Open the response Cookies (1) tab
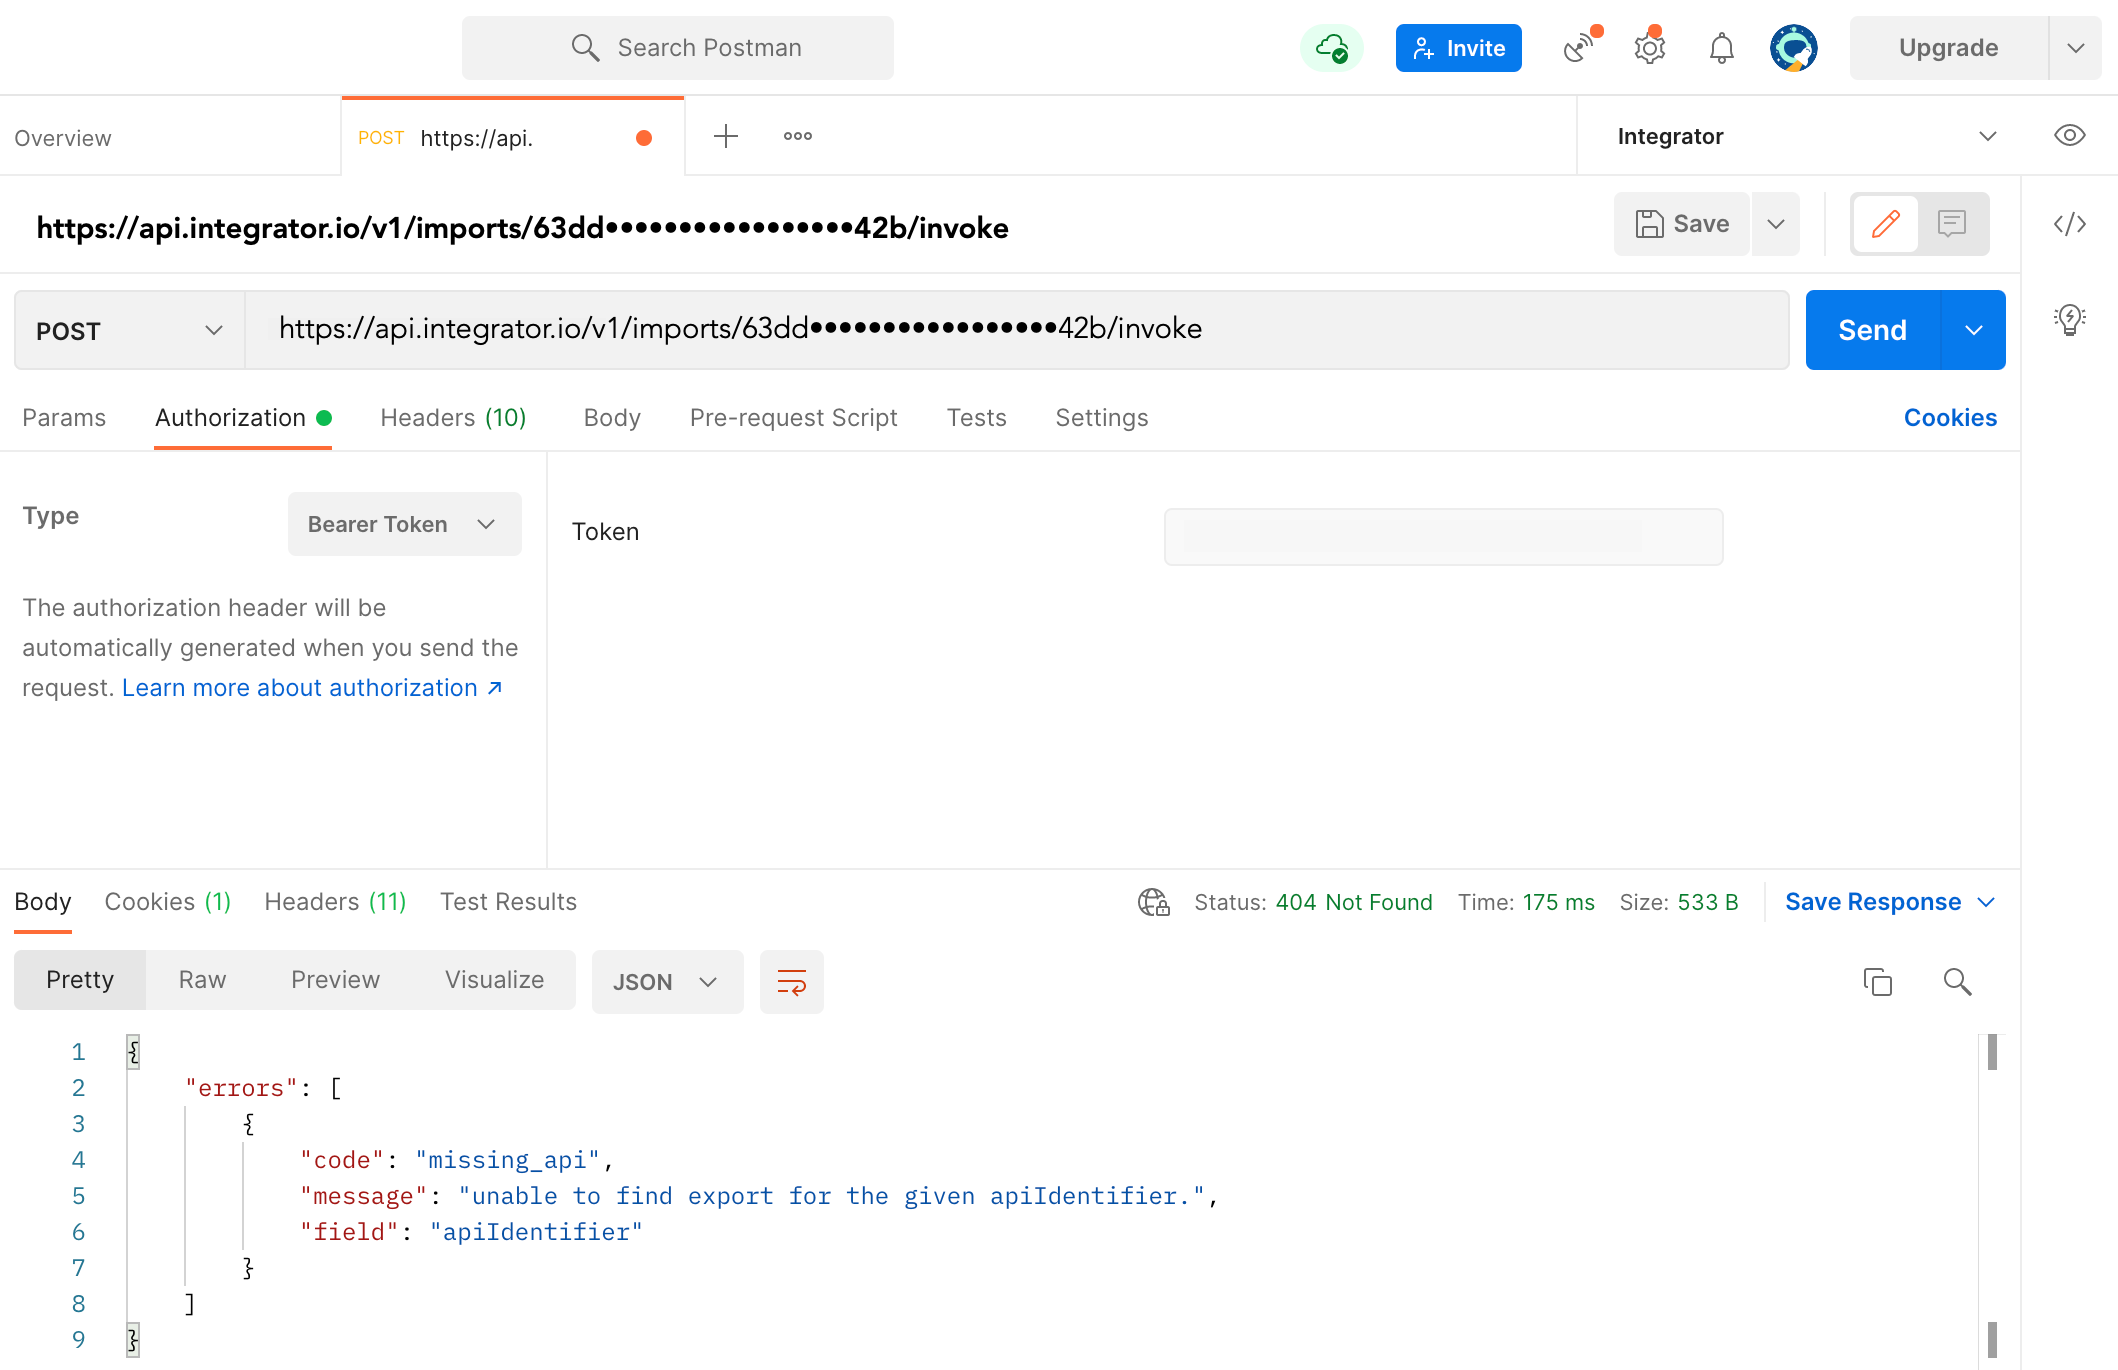 pos(168,902)
